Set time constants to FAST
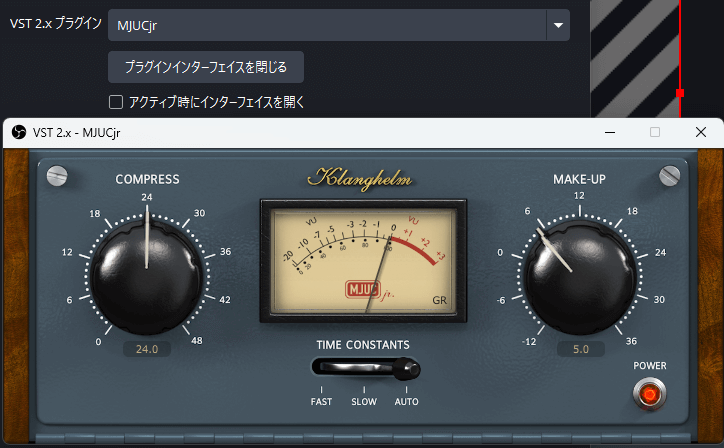Image resolution: width=724 pixels, height=448 pixels. 322,401
